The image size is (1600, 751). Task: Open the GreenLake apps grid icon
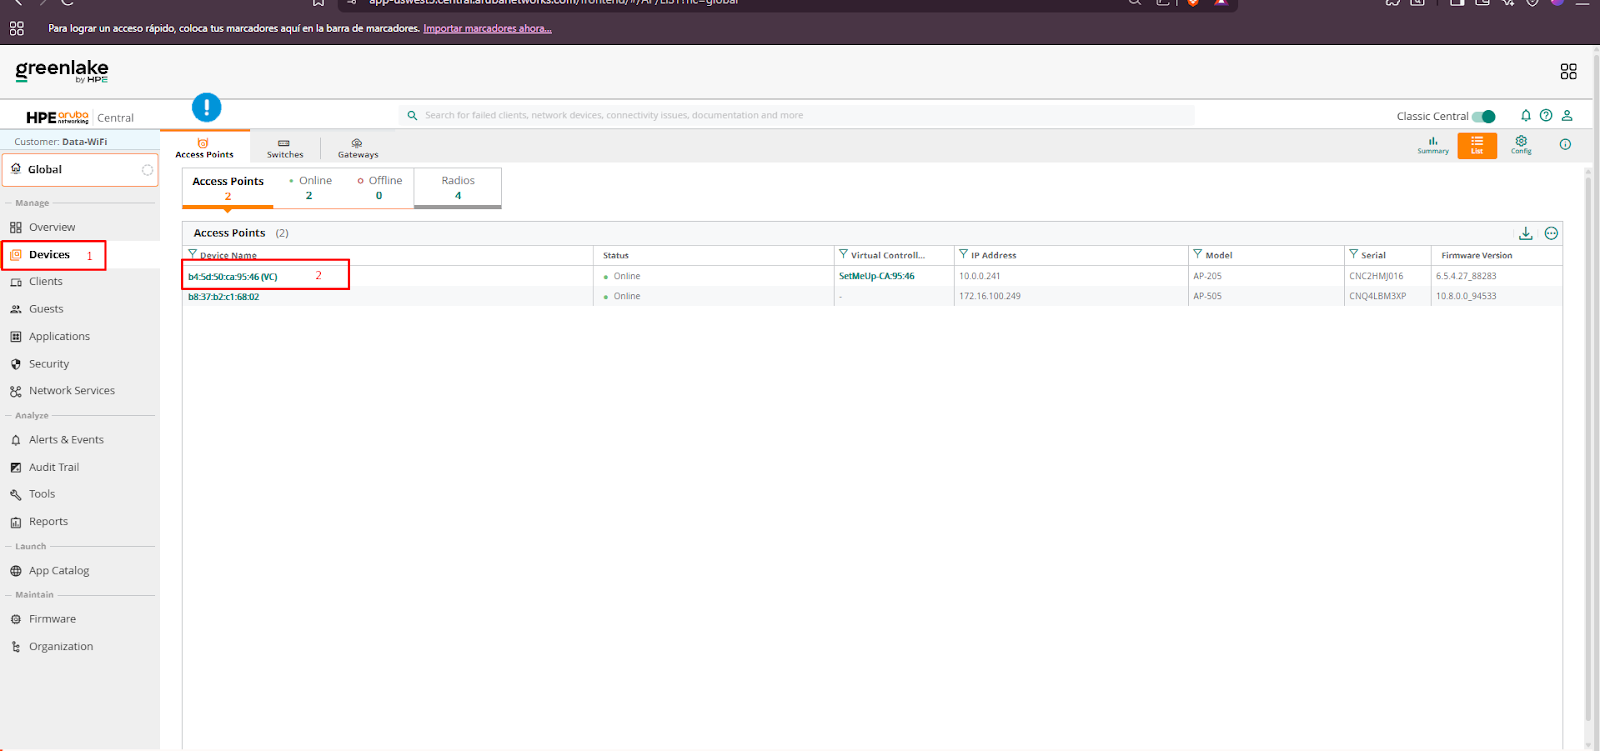(x=1568, y=71)
